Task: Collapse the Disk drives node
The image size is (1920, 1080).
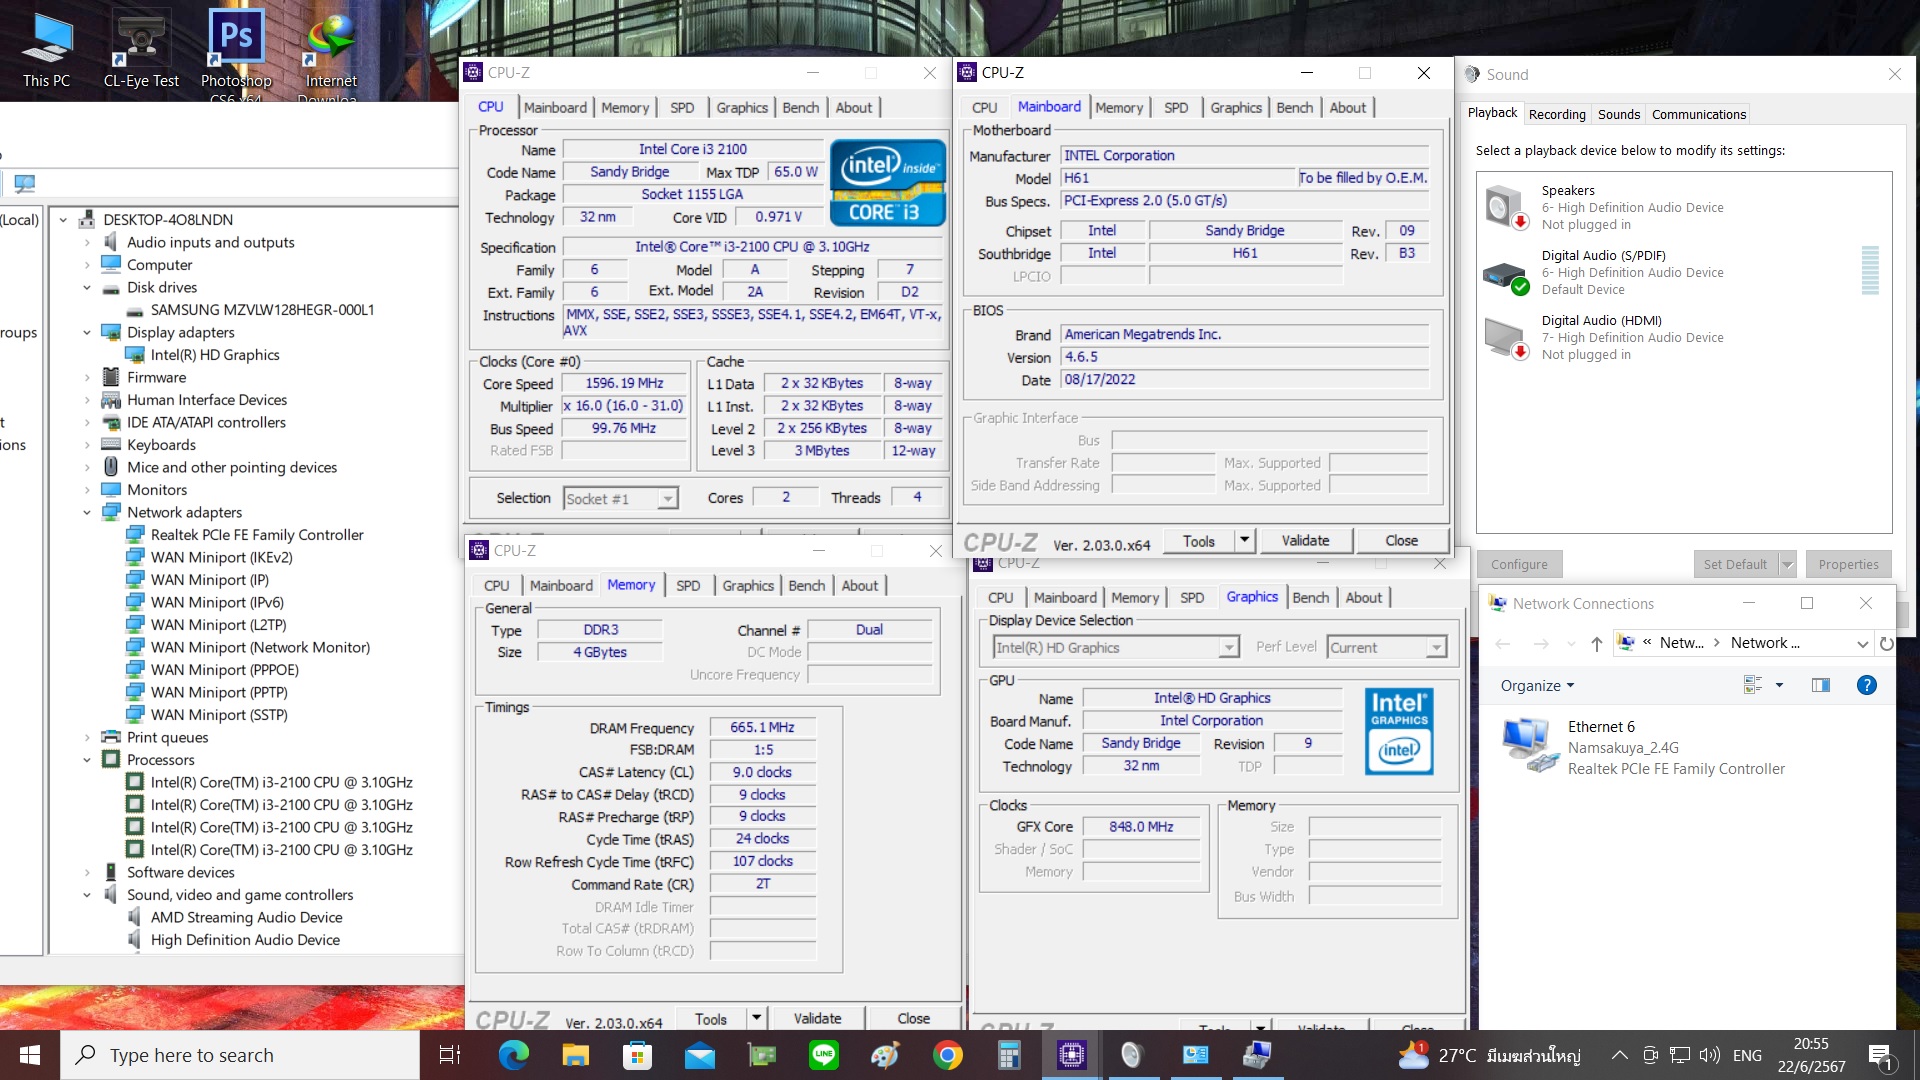Action: tap(87, 288)
